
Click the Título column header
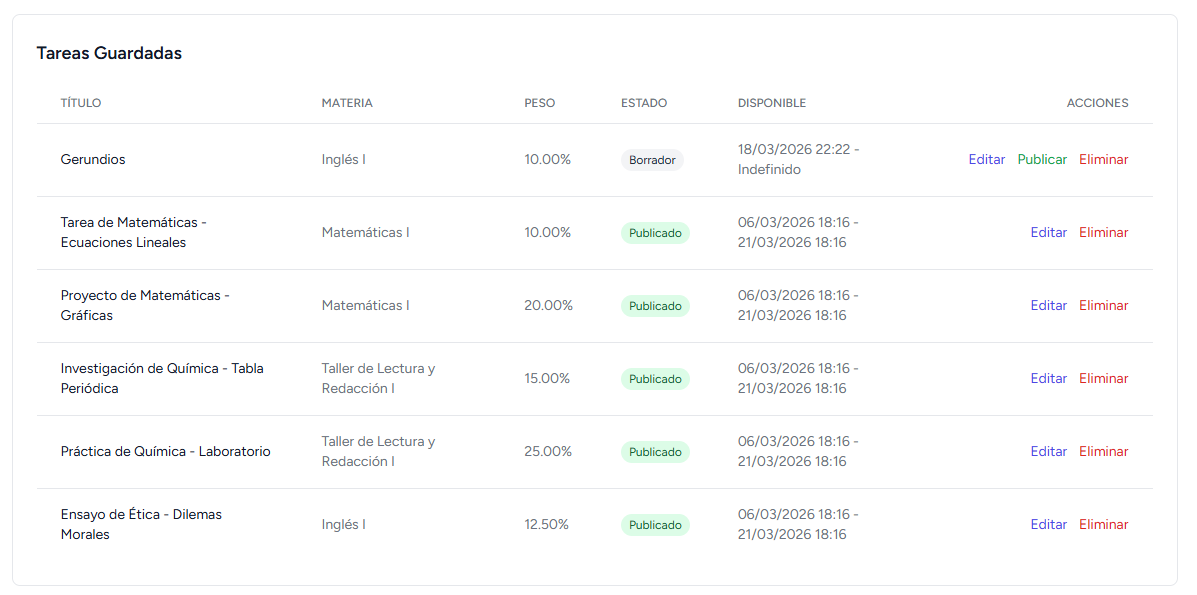point(81,103)
